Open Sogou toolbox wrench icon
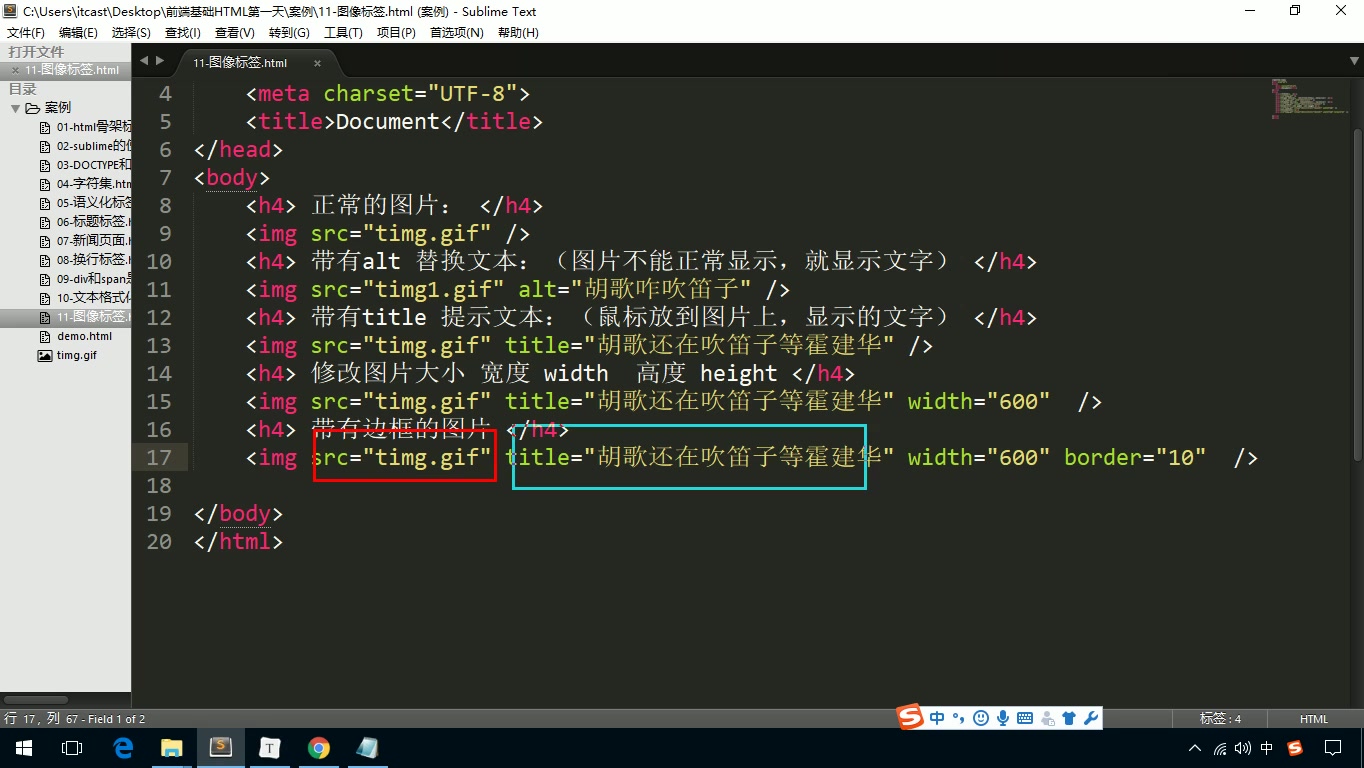1364x768 pixels. point(1091,718)
